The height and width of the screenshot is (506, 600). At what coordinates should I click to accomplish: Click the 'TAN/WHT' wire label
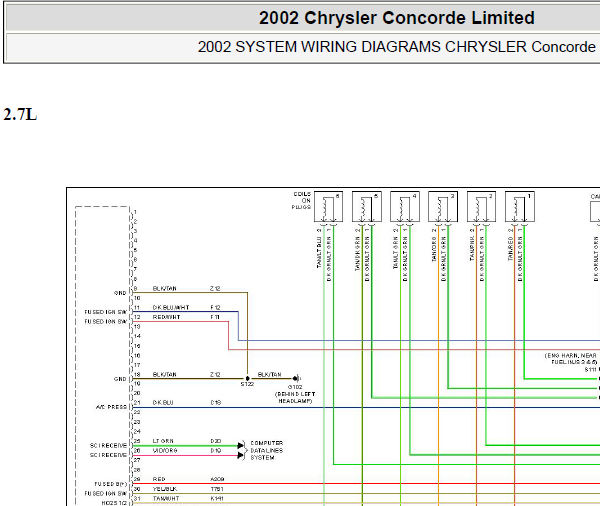pos(166,498)
